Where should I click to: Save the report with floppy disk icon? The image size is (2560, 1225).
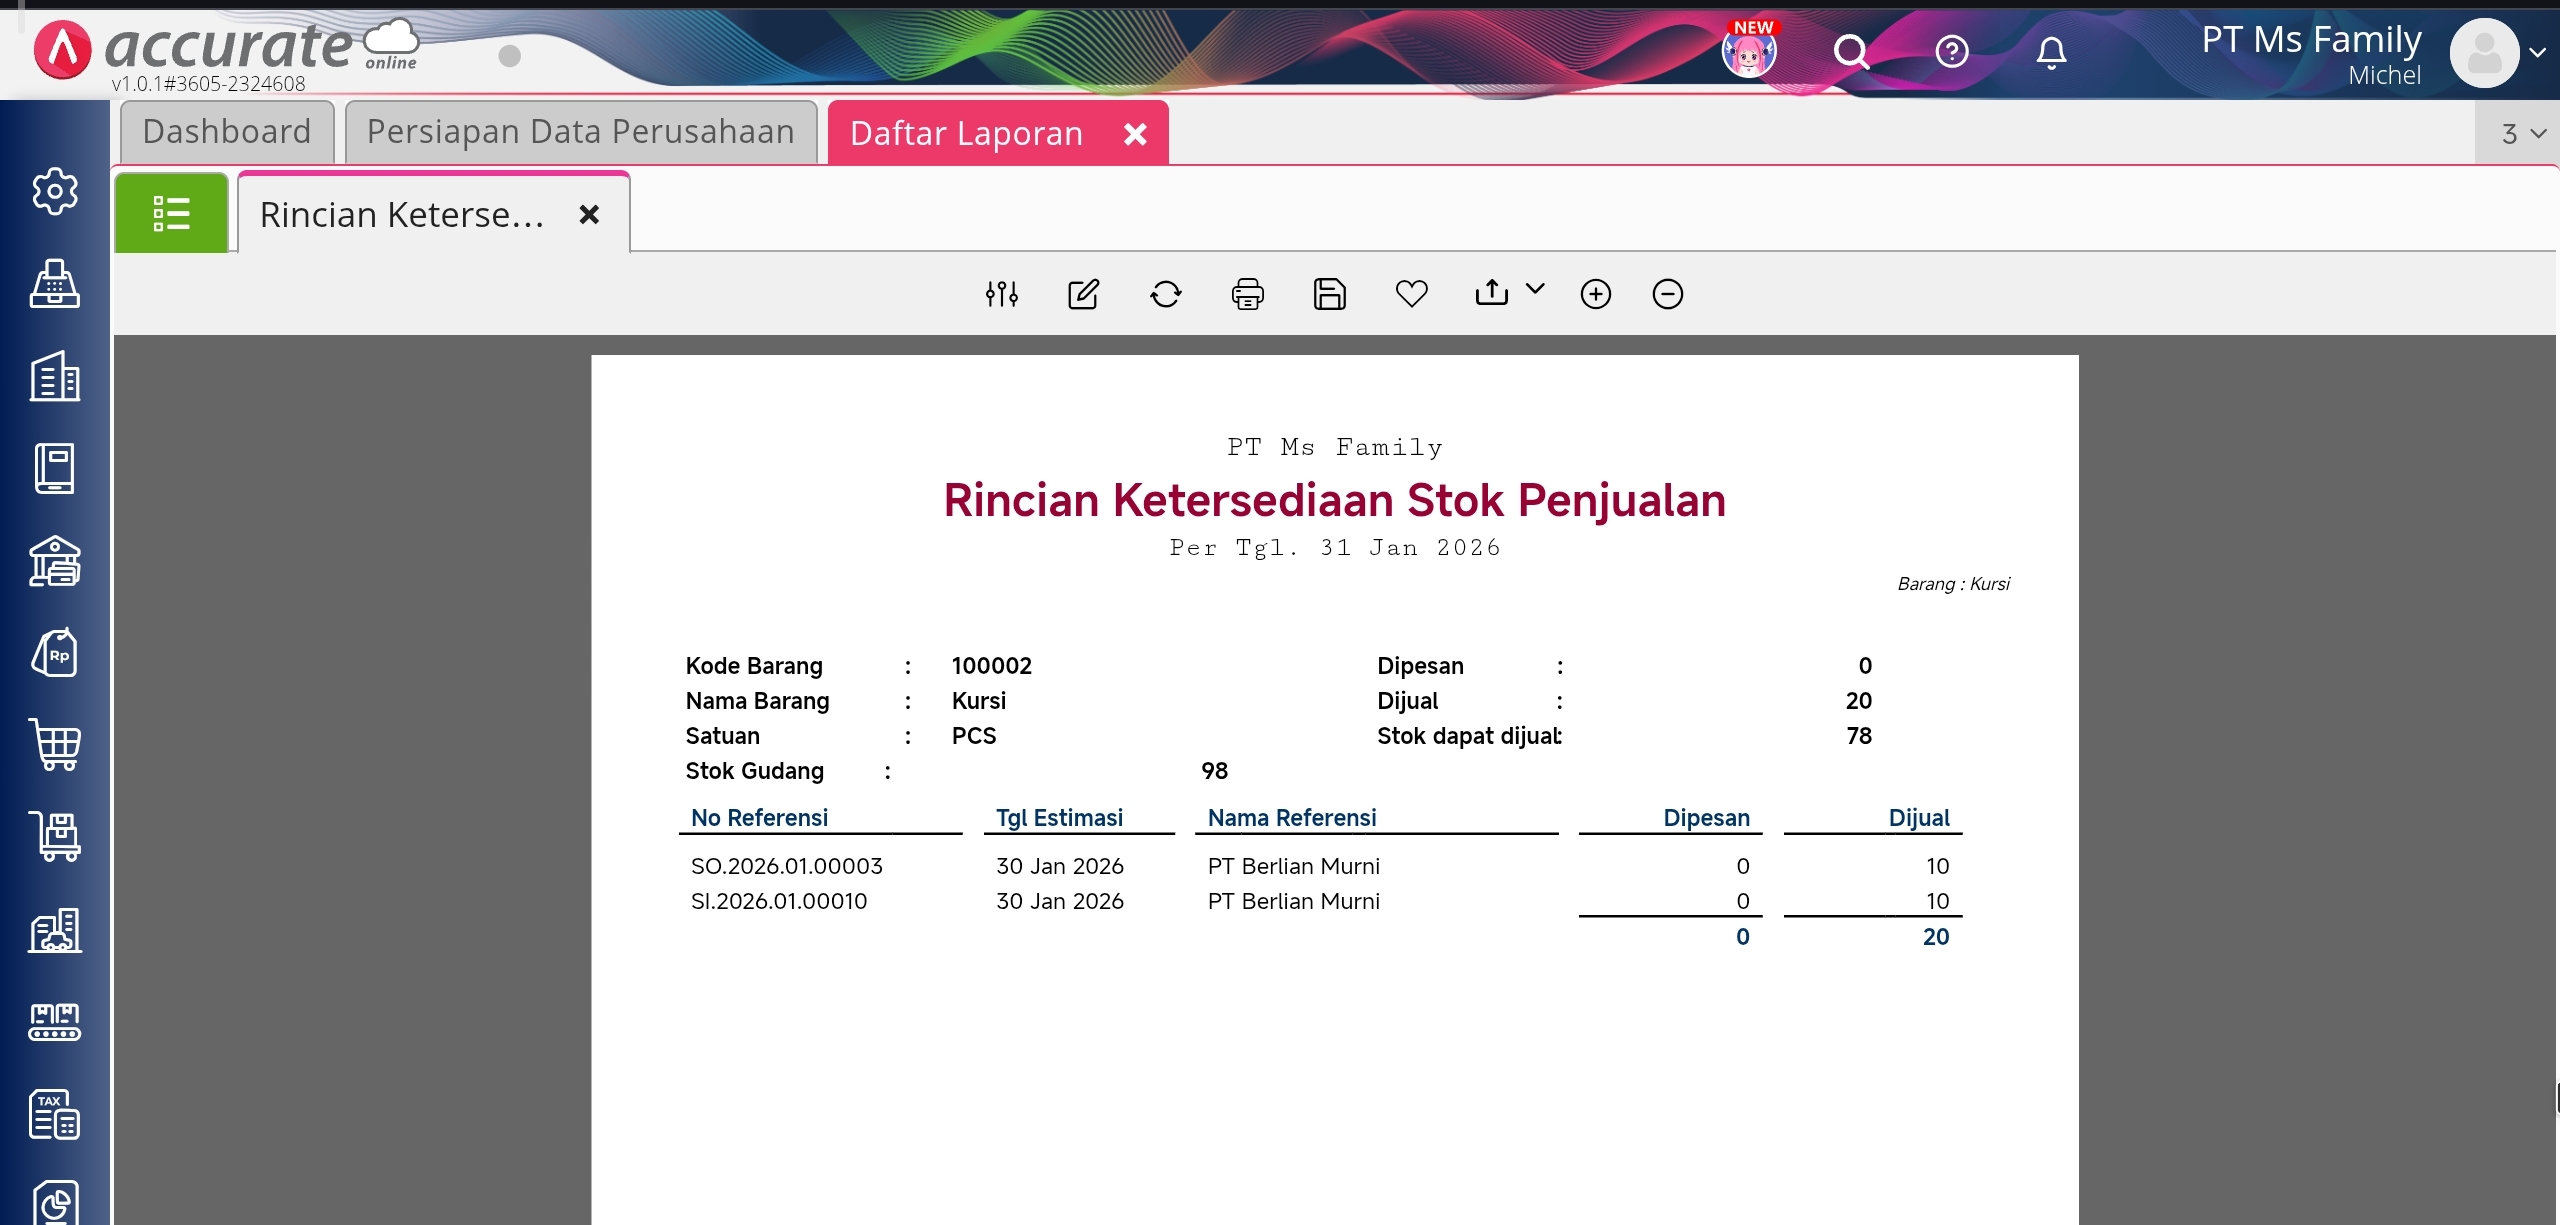(1329, 294)
